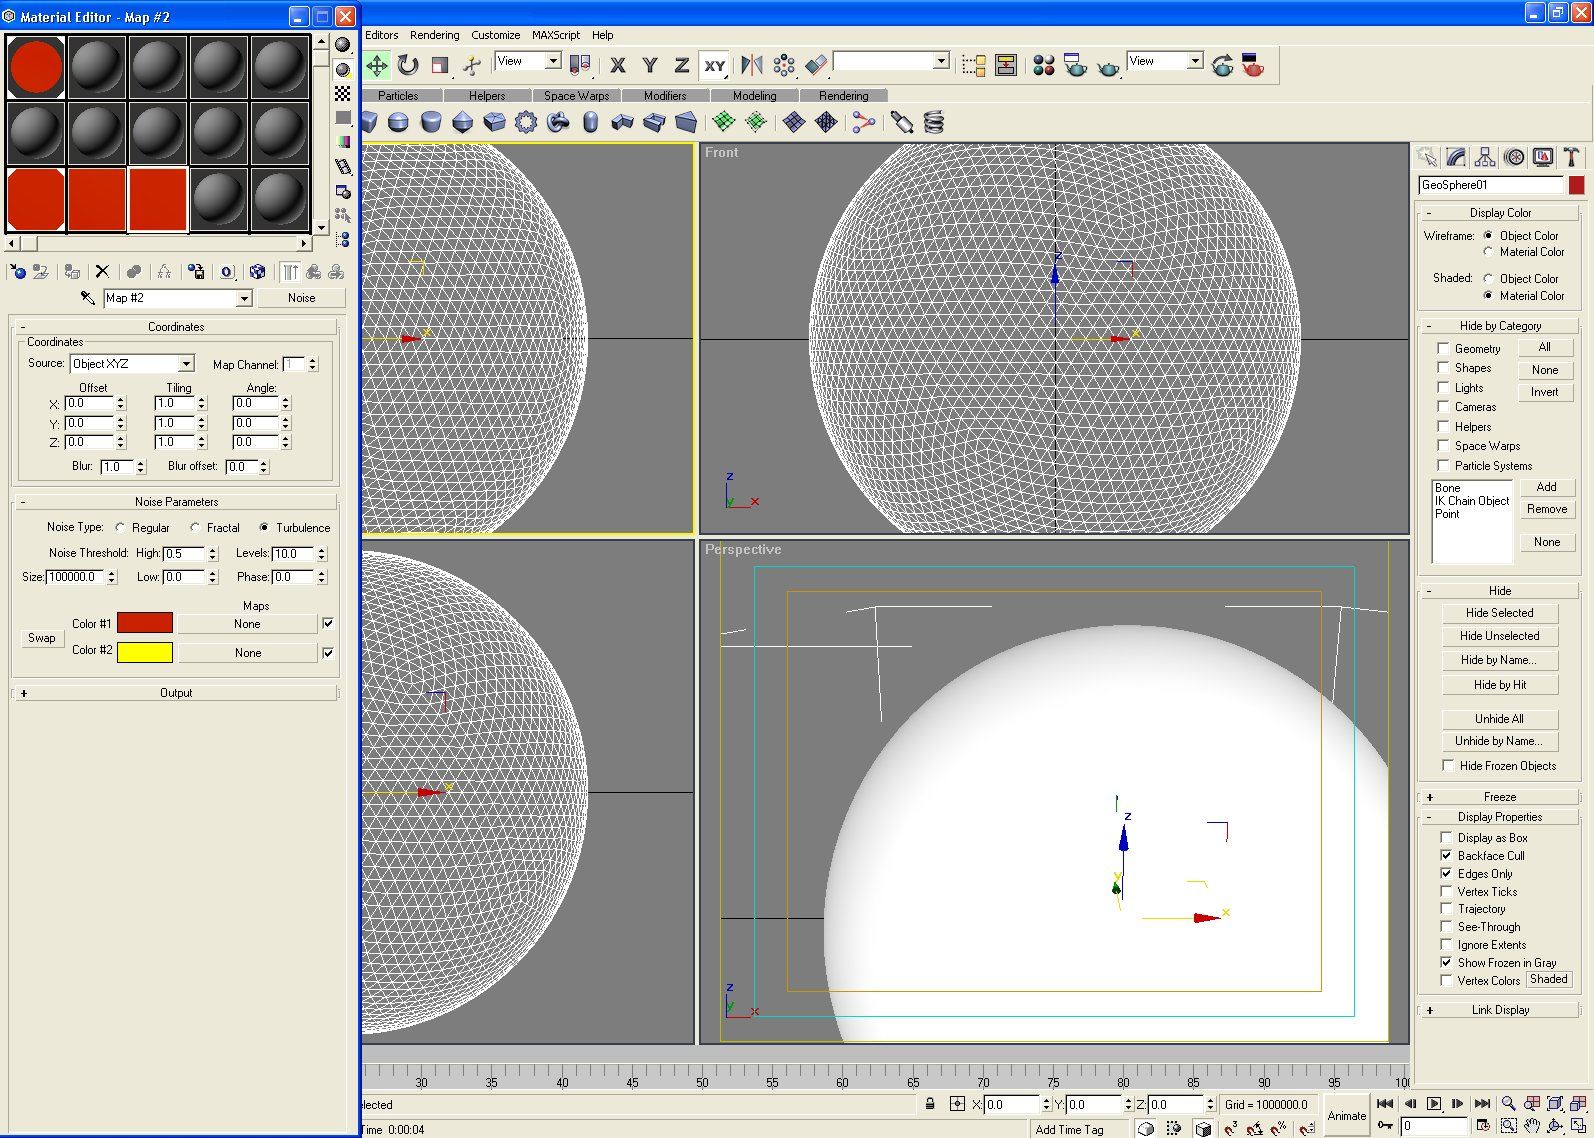Expand the Link Display rollout

(x=1499, y=1010)
